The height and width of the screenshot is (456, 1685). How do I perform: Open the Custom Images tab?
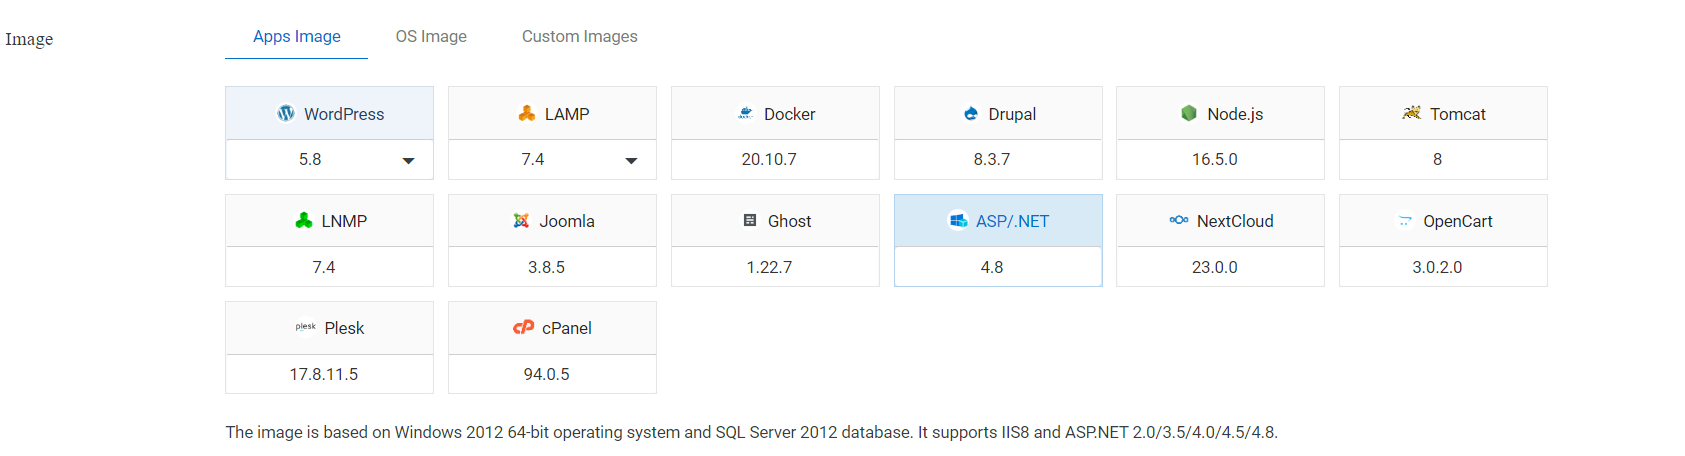580,36
